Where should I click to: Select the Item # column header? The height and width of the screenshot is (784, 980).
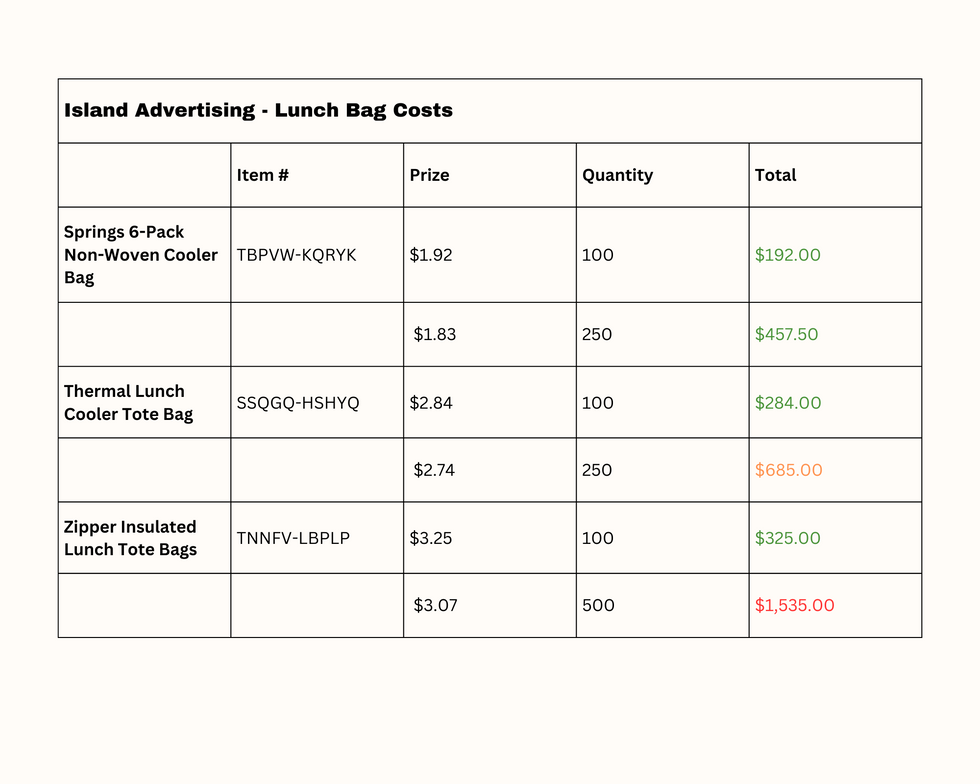(x=263, y=175)
